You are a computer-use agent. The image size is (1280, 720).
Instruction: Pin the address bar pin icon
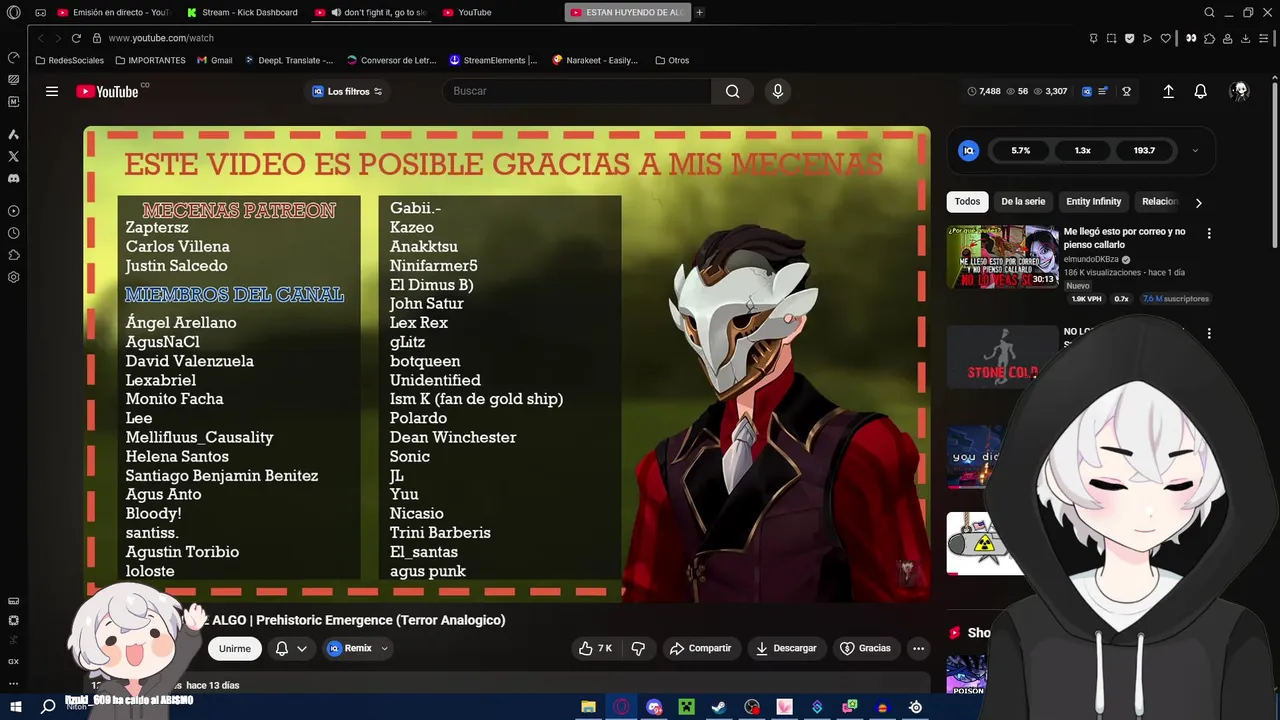(x=1093, y=38)
